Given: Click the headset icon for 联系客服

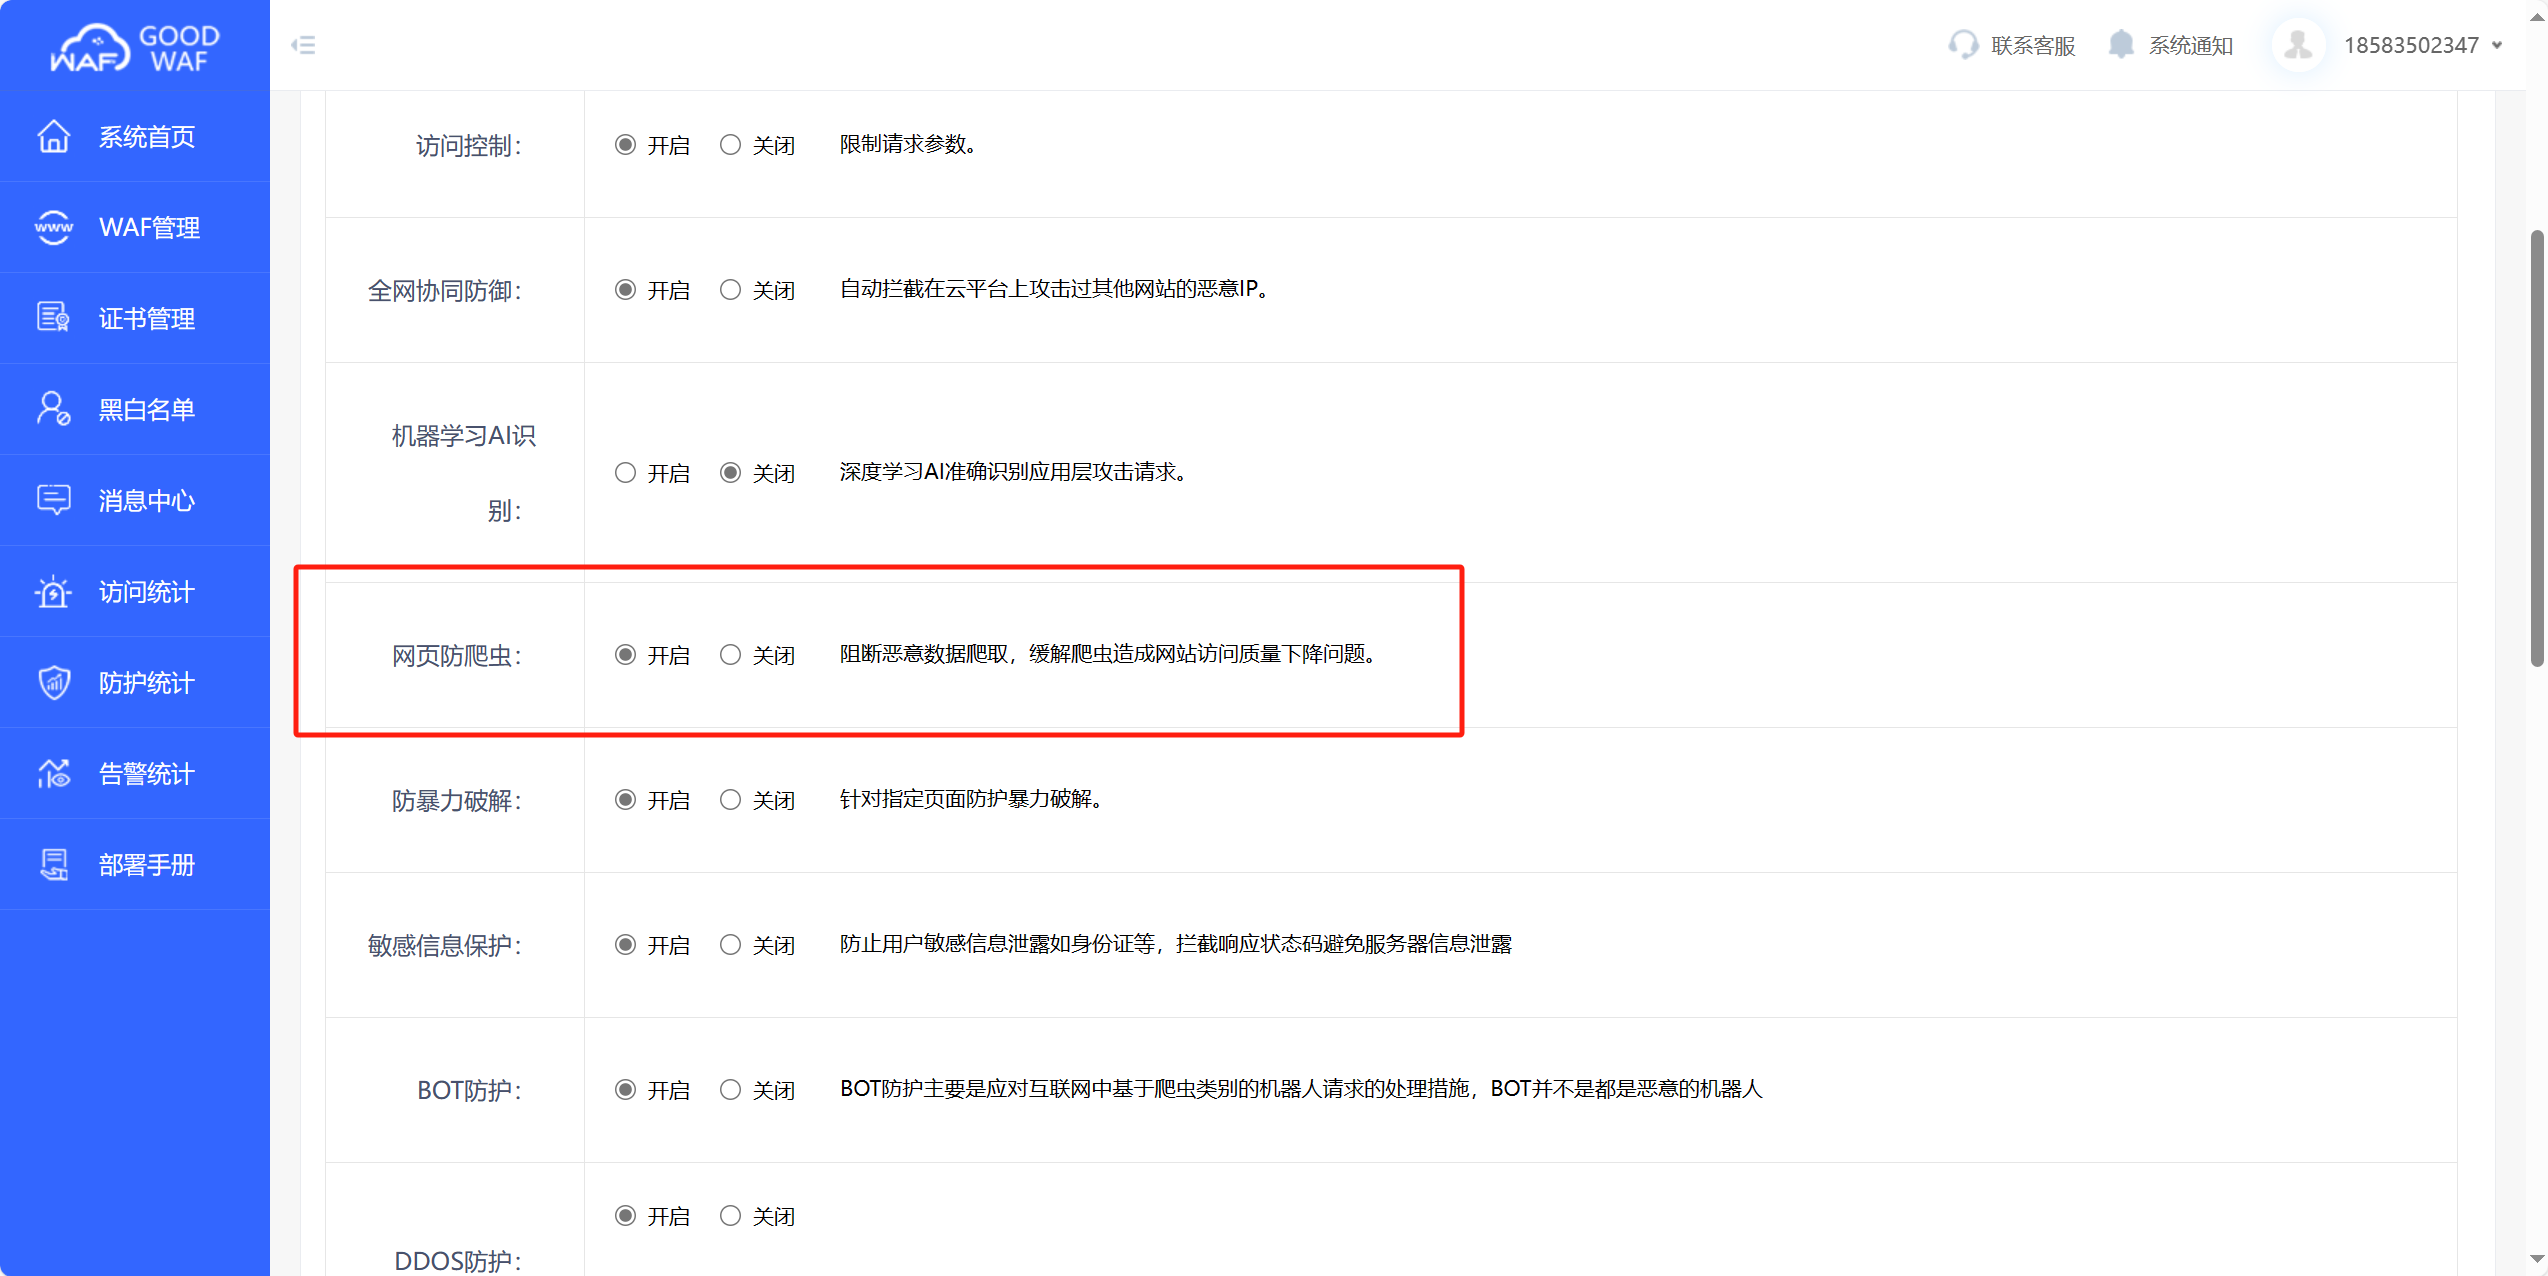Looking at the screenshot, I should (1963, 45).
